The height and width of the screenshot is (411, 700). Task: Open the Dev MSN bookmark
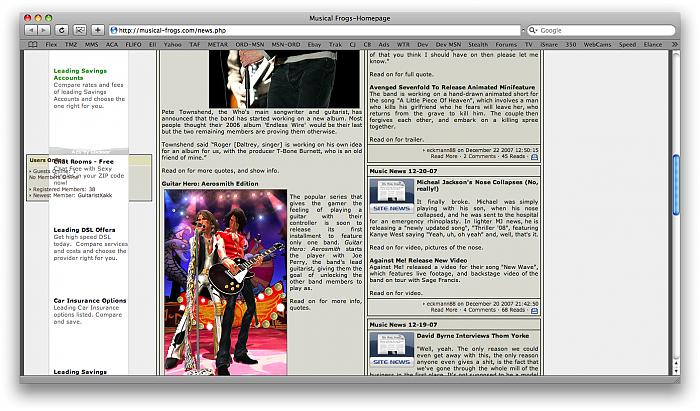pos(448,45)
